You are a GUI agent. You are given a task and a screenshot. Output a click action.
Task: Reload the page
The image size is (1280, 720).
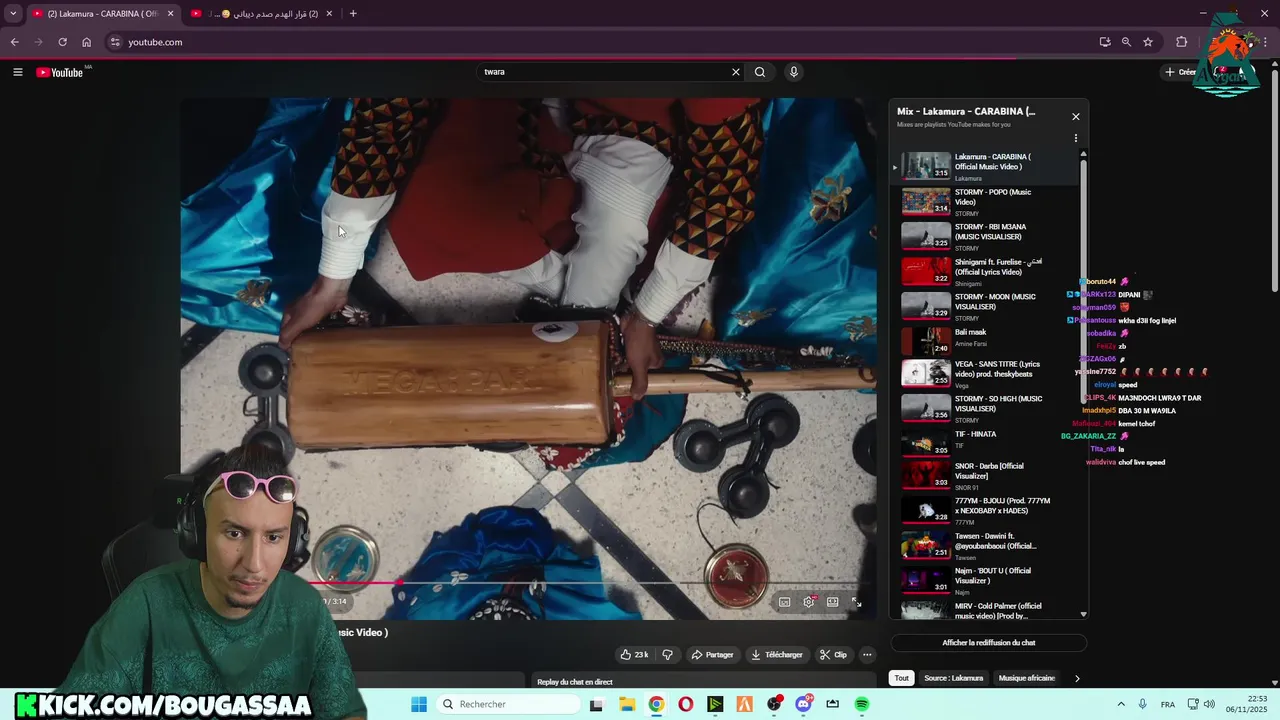point(62,42)
